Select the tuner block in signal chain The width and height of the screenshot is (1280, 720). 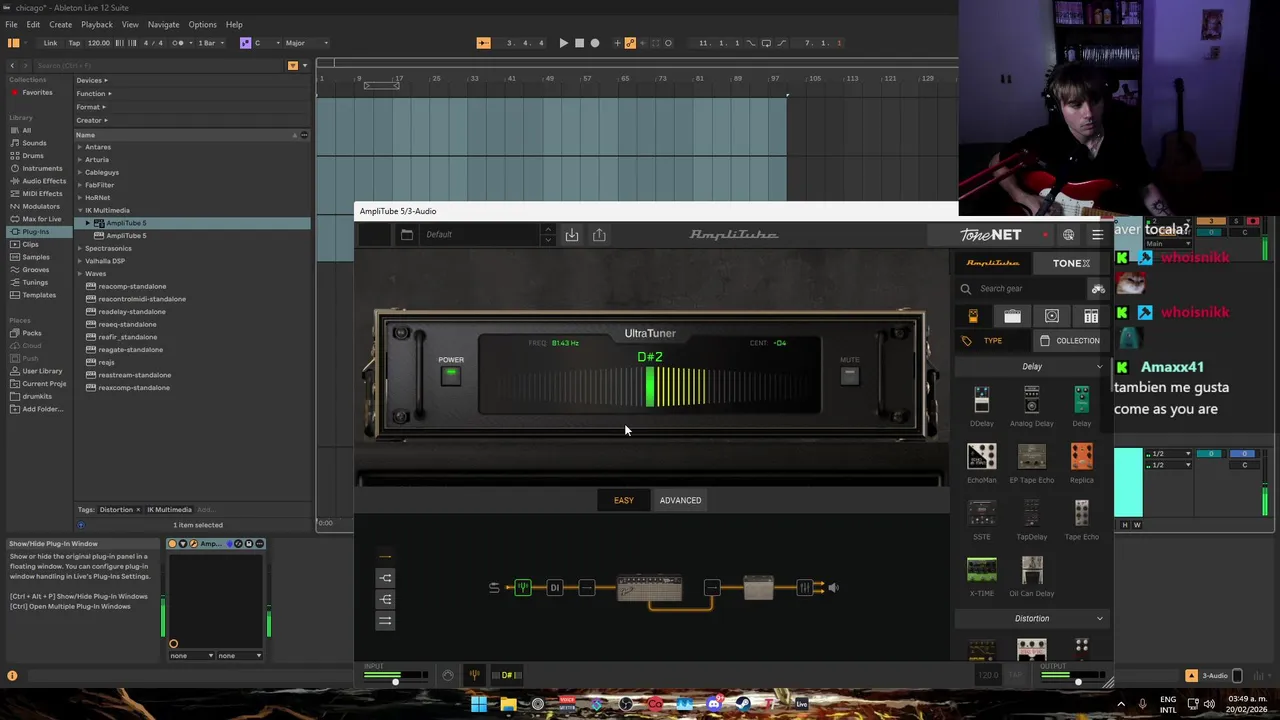[522, 588]
